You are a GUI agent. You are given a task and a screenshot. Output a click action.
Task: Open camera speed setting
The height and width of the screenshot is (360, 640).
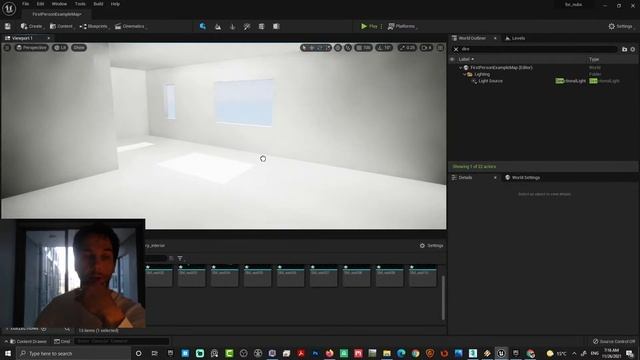[426, 48]
